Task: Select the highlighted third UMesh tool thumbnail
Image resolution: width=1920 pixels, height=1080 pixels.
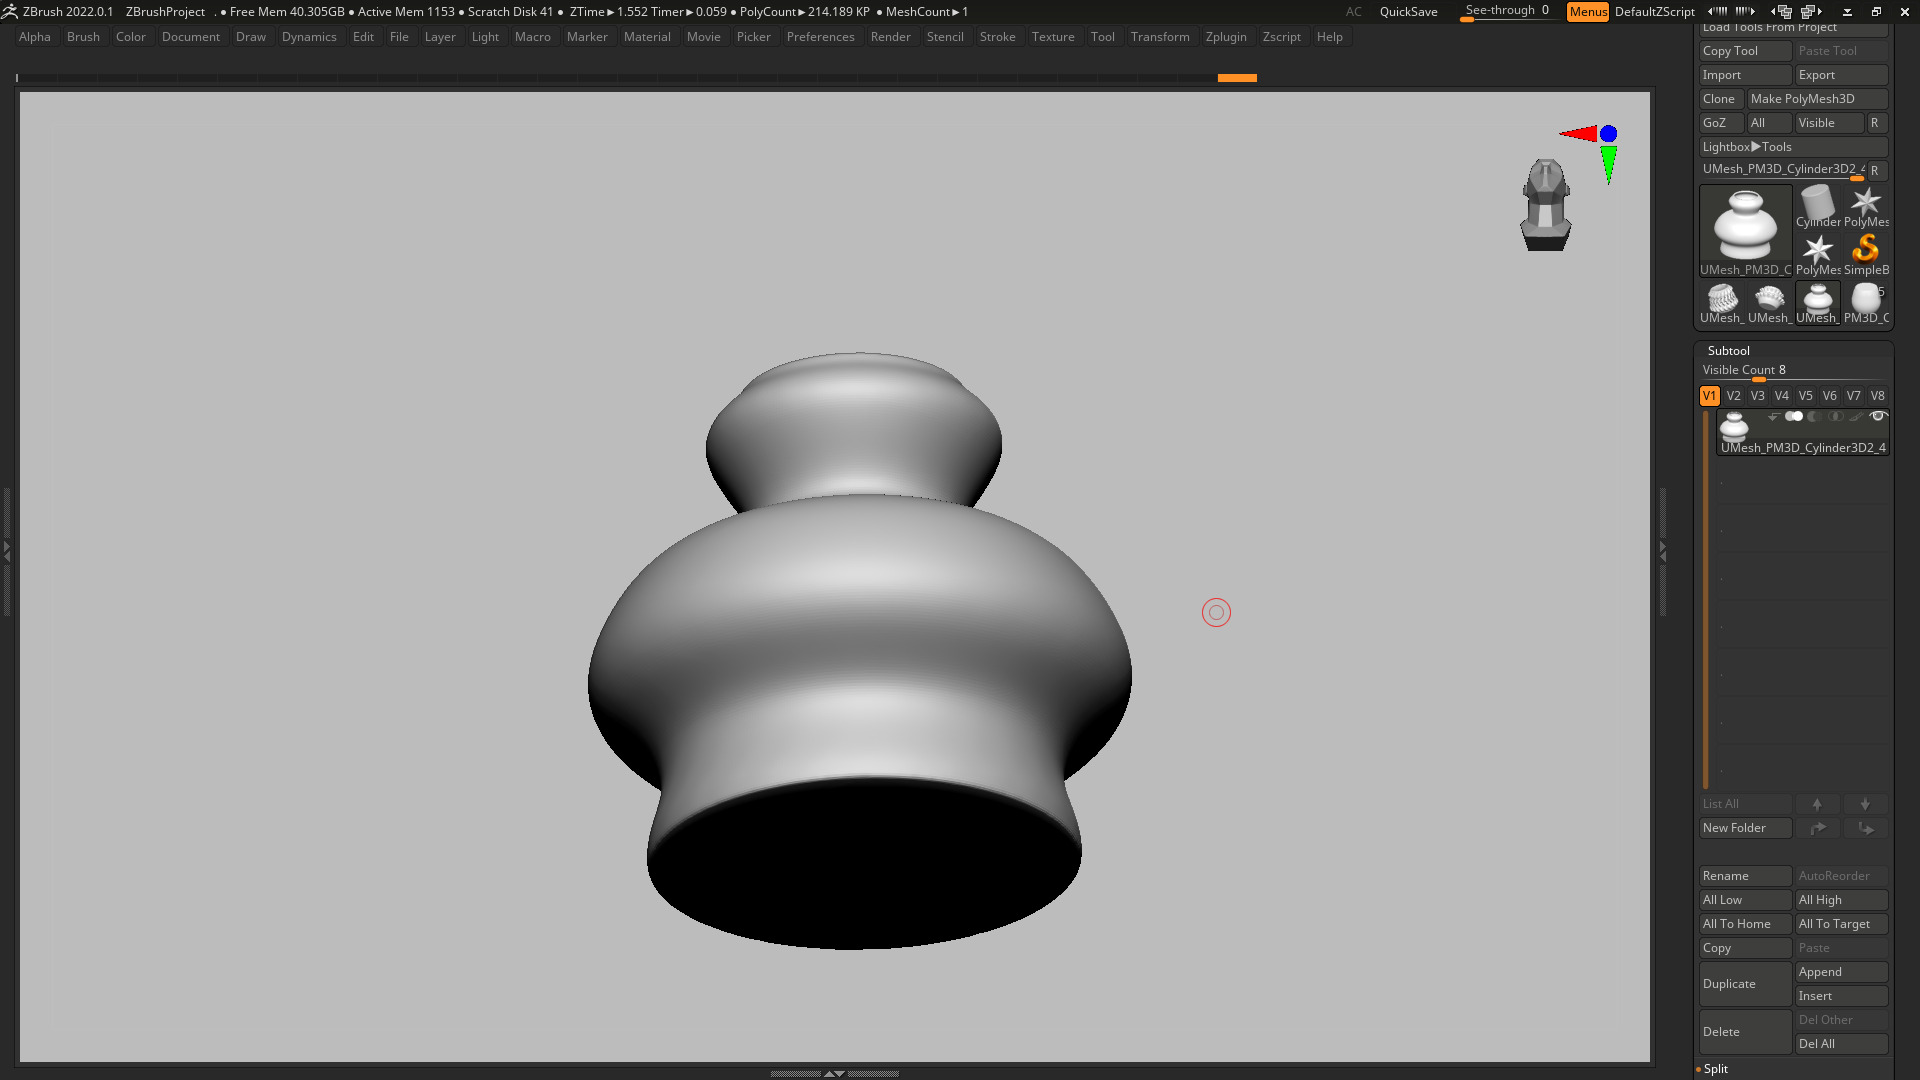Action: [1818, 302]
